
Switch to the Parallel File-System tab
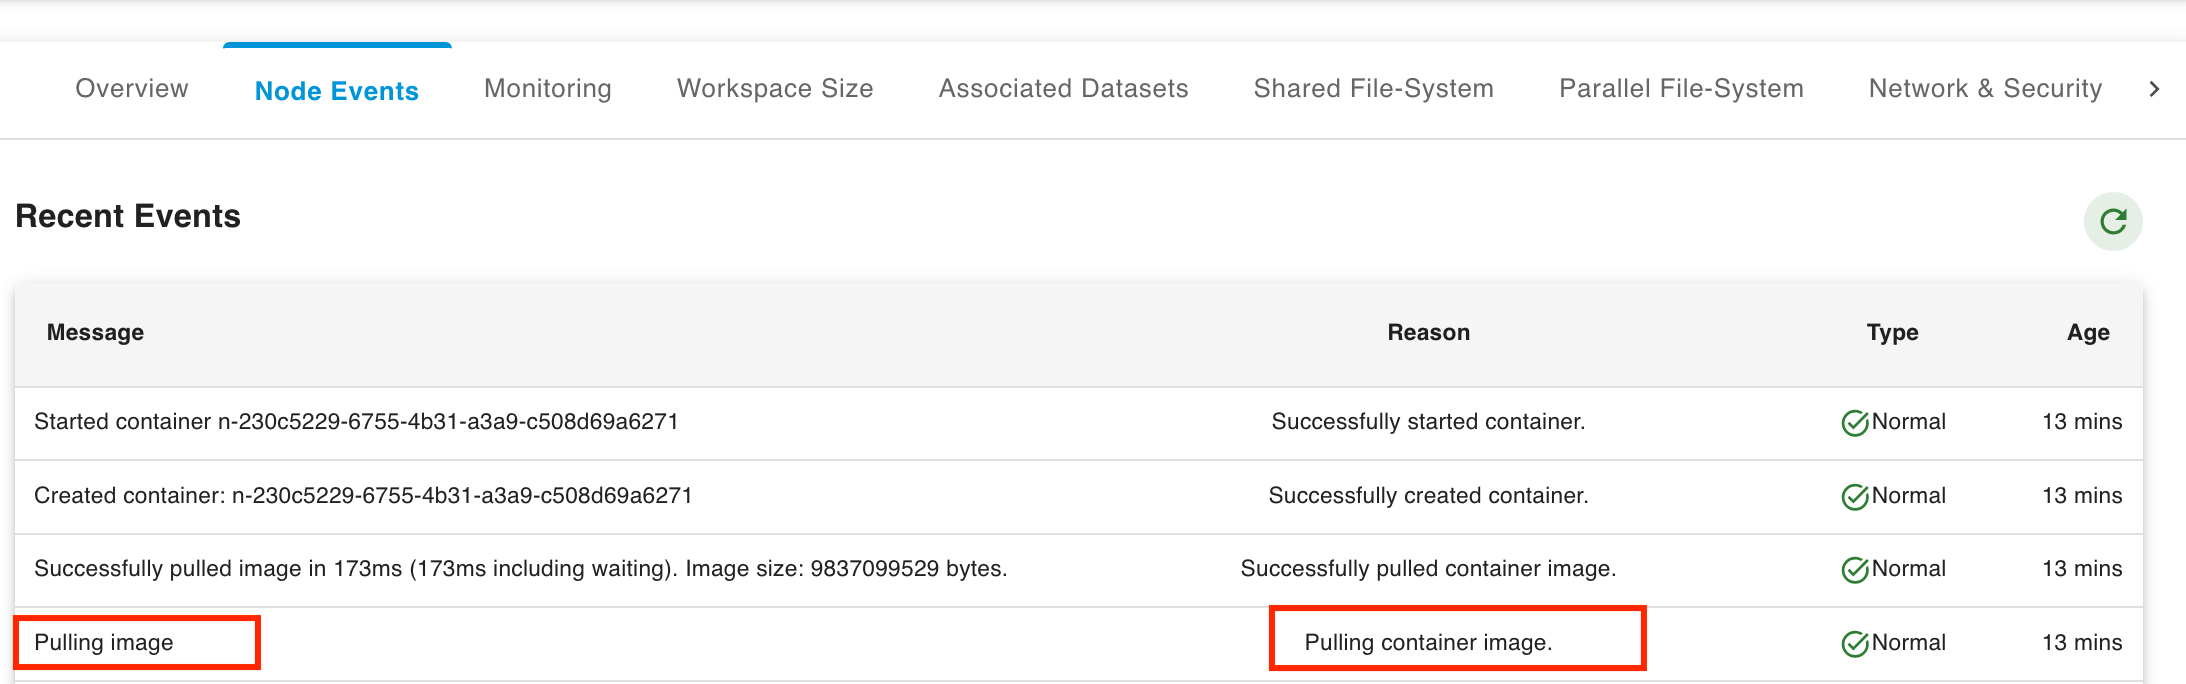(x=1681, y=89)
